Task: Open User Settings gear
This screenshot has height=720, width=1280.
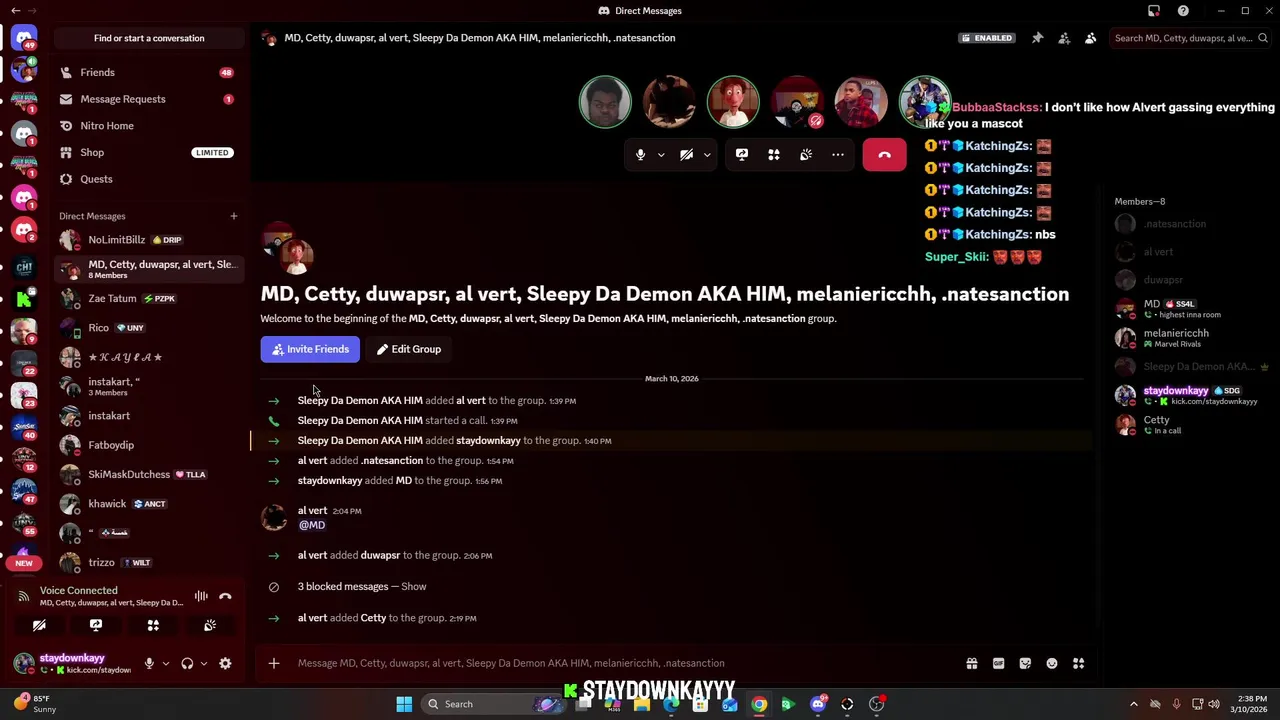Action: [225, 663]
